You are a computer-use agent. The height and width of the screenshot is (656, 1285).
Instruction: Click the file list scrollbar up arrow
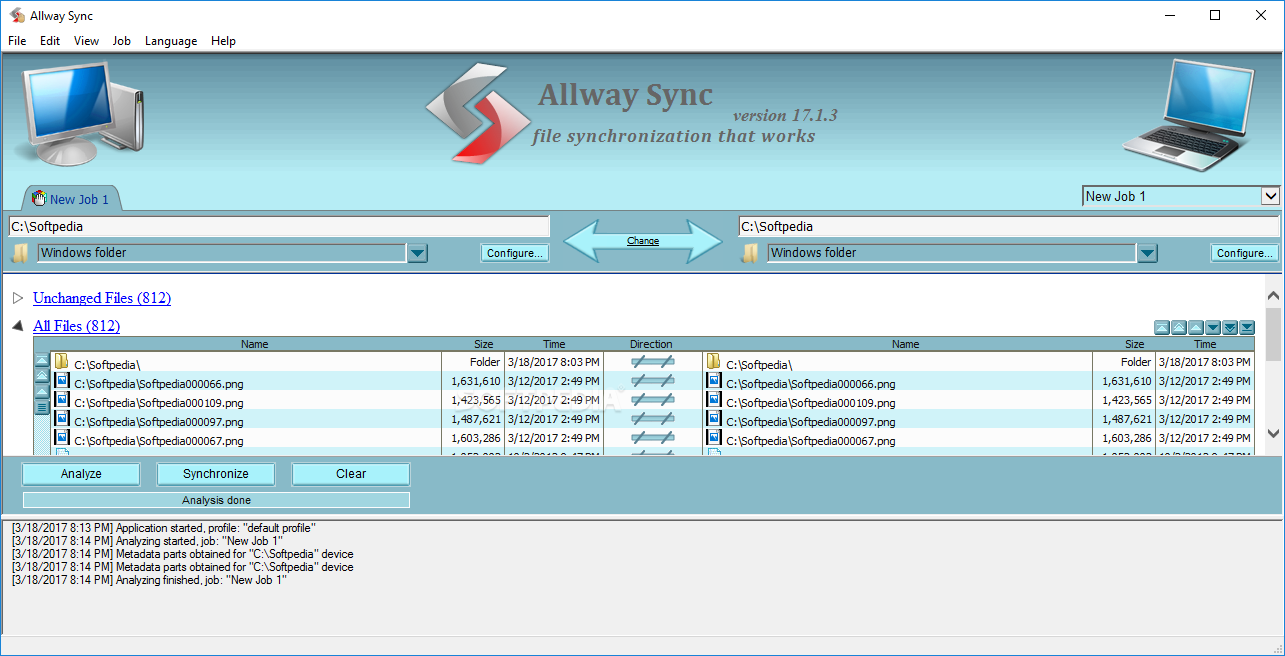pyautogui.click(x=1273, y=296)
